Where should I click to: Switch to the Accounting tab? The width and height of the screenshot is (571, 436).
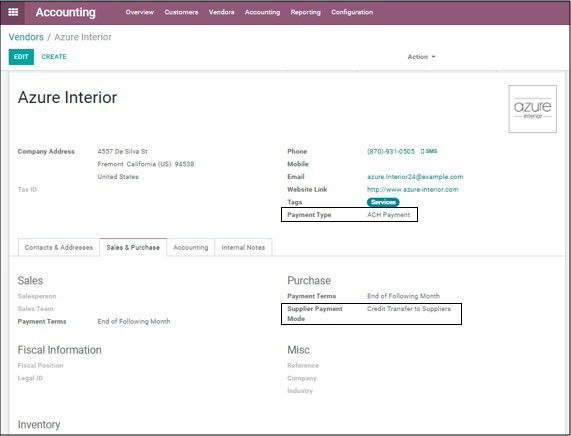click(x=190, y=247)
